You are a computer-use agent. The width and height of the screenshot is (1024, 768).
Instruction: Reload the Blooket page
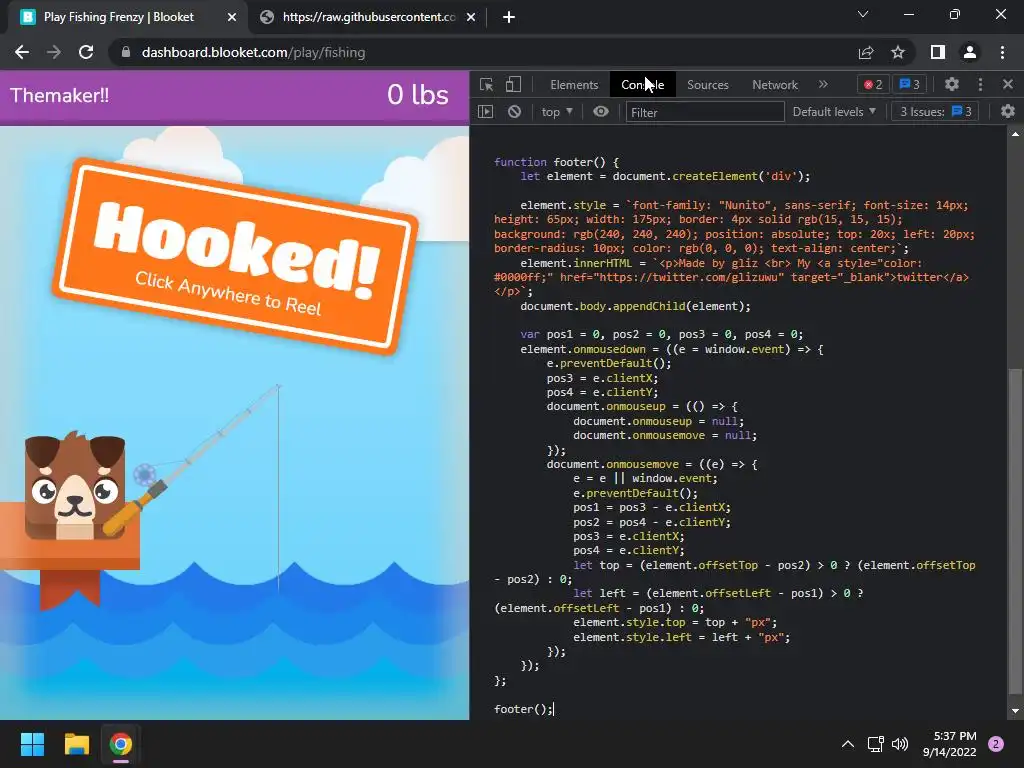(x=86, y=52)
